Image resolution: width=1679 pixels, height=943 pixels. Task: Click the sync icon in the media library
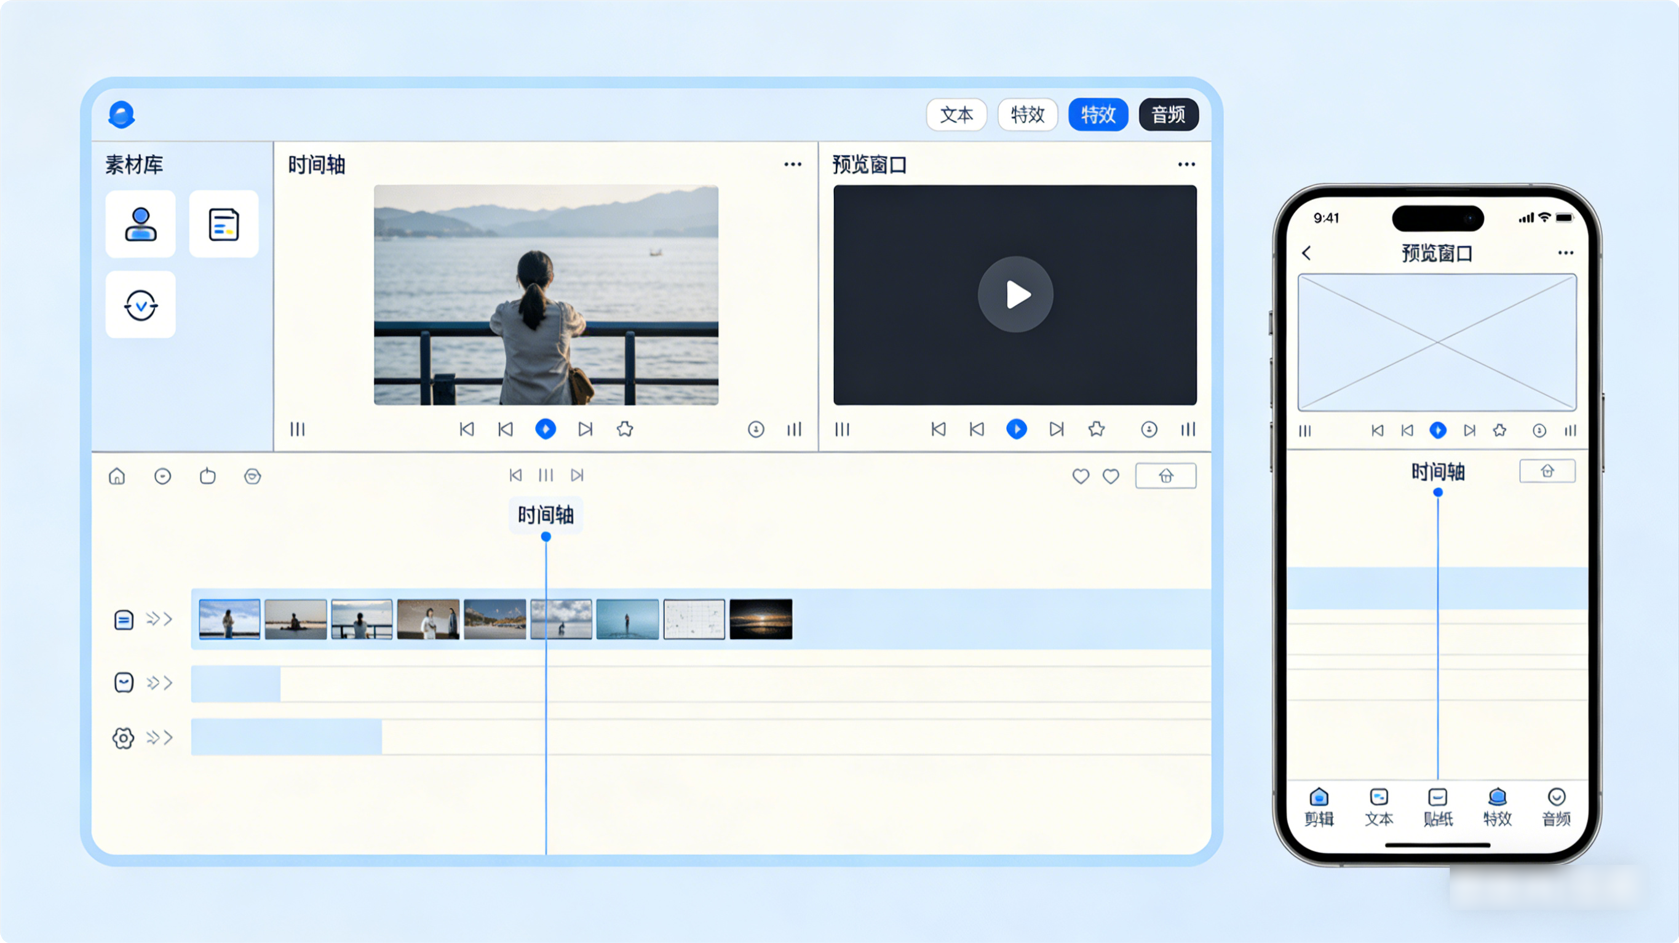pyautogui.click(x=140, y=305)
